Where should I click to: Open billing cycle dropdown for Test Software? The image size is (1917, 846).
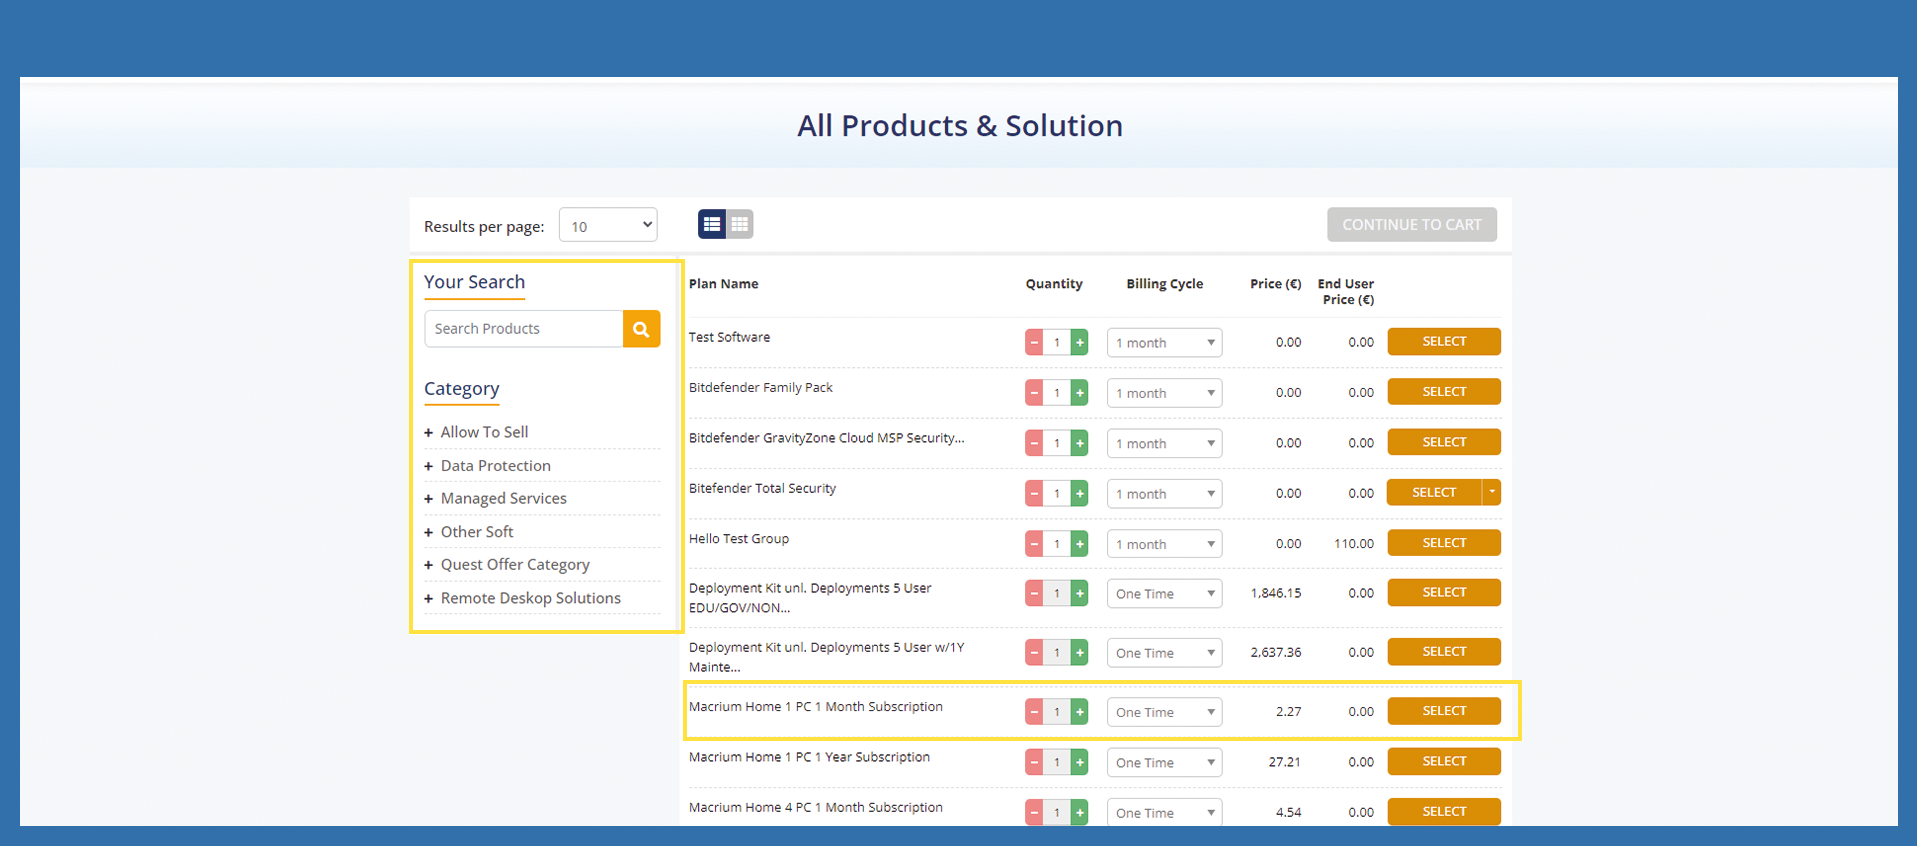1164,343
